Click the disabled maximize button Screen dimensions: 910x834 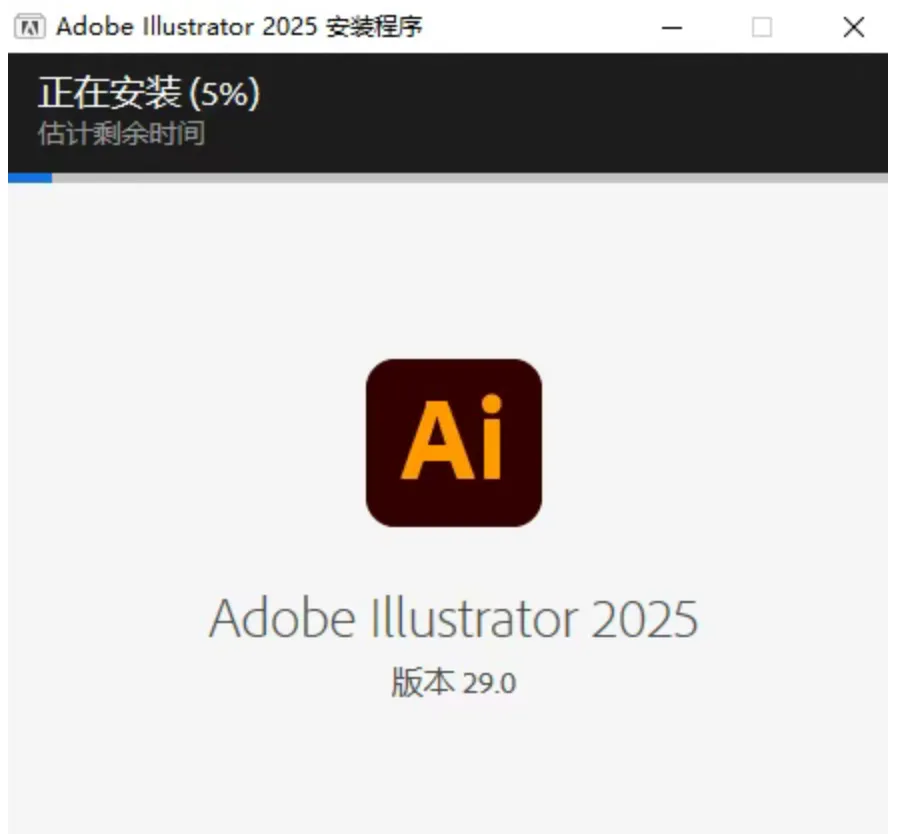(x=761, y=27)
